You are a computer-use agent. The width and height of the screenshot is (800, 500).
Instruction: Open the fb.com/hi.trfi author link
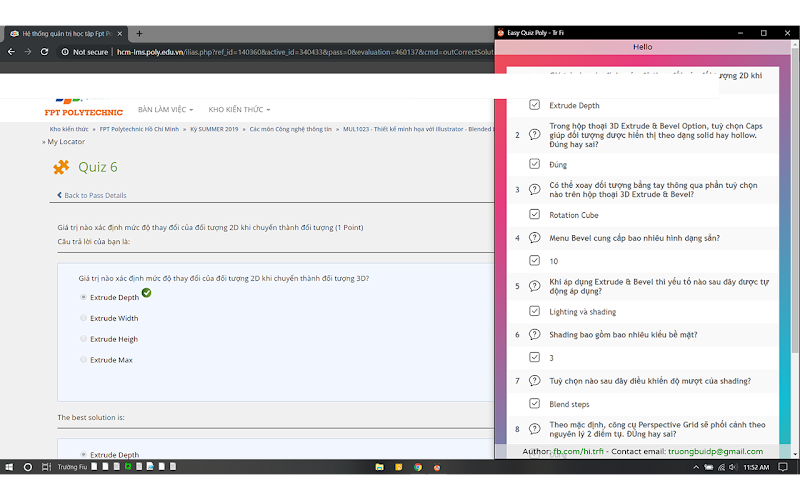(579, 451)
